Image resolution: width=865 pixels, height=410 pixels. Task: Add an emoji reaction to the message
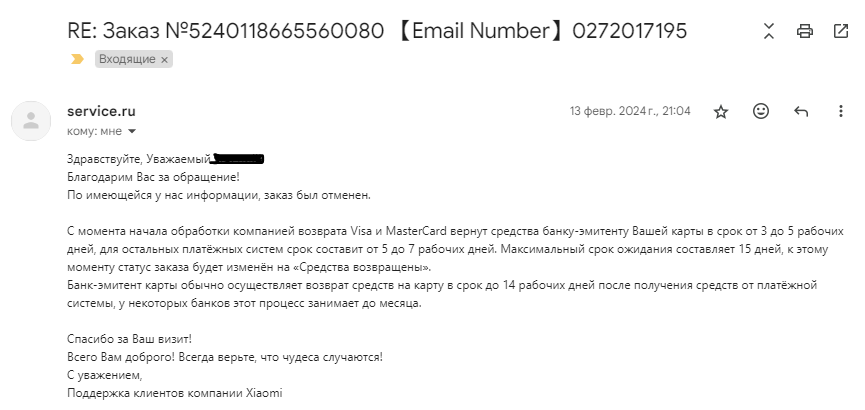pyautogui.click(x=761, y=111)
